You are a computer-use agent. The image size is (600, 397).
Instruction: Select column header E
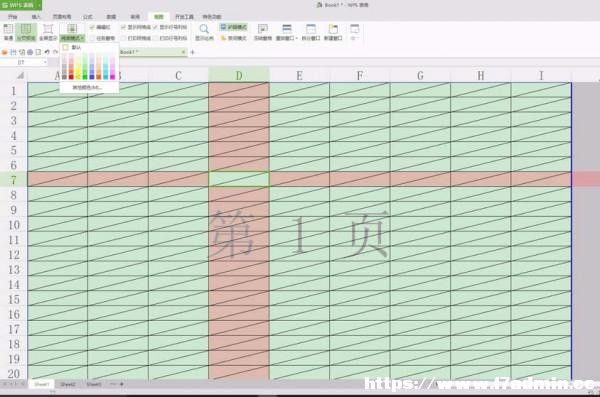click(299, 76)
